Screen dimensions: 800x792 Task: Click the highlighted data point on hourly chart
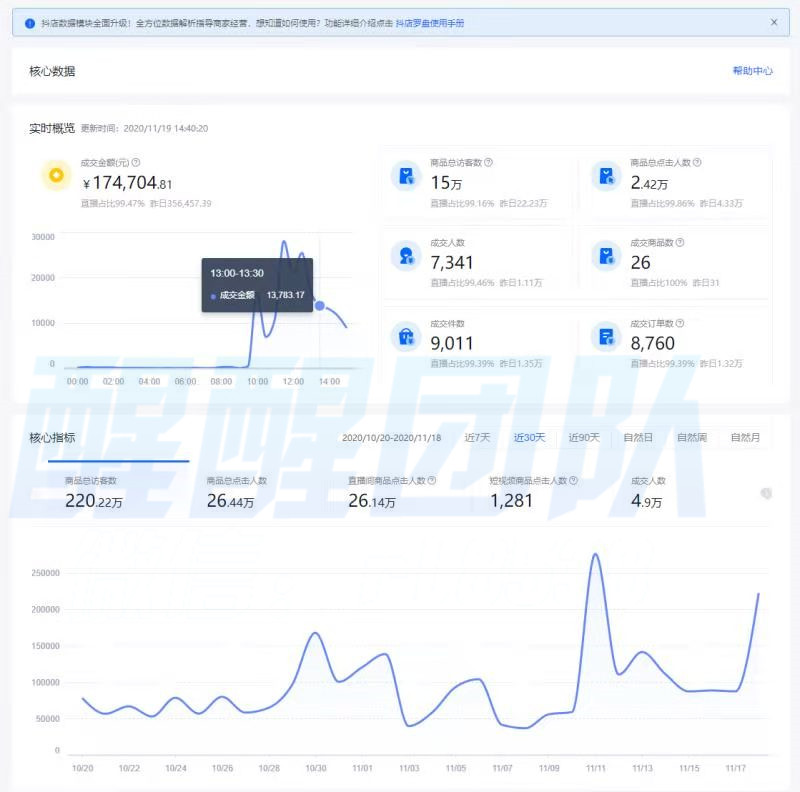click(320, 306)
